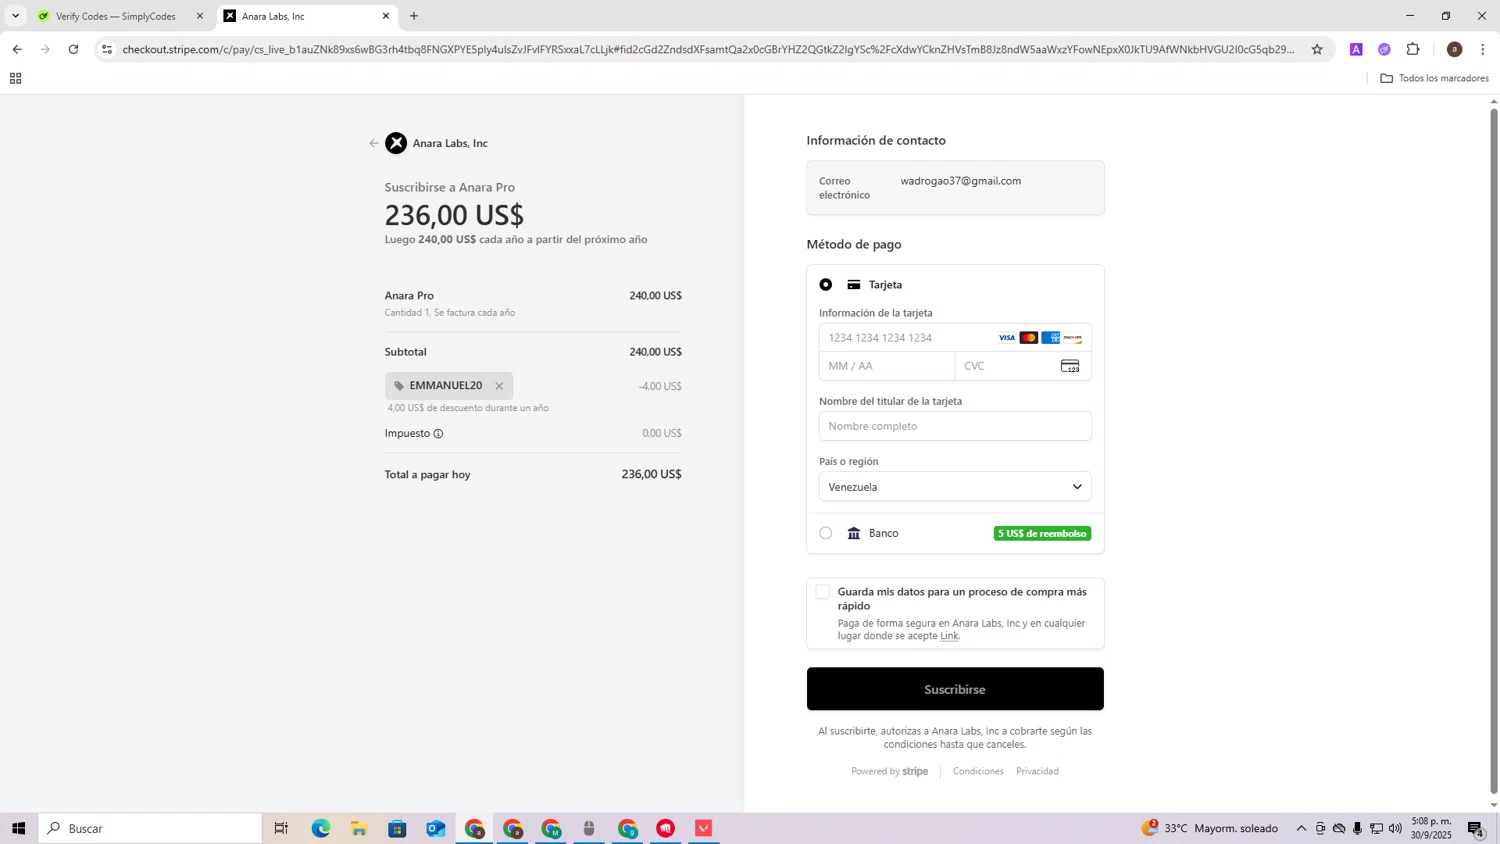Show hidden system tray icons

click(x=1301, y=828)
